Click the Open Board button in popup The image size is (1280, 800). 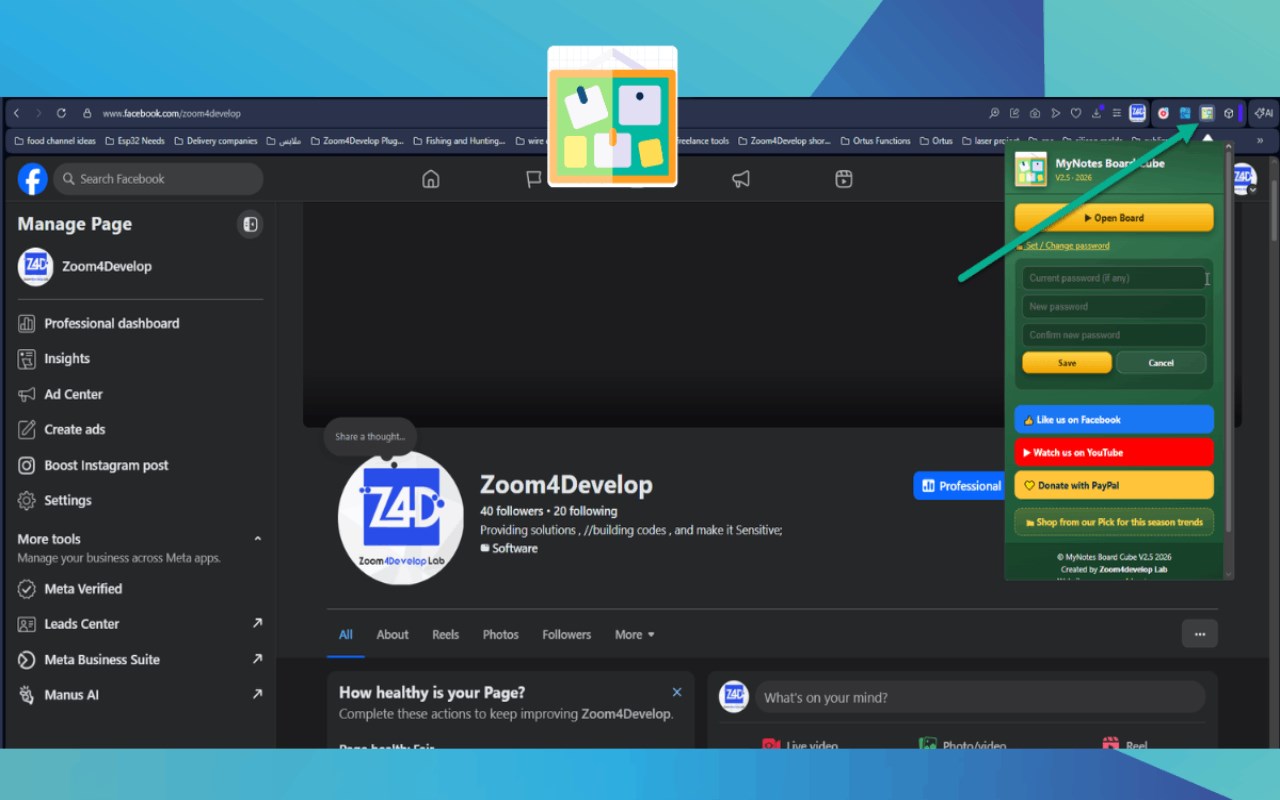tap(1114, 218)
